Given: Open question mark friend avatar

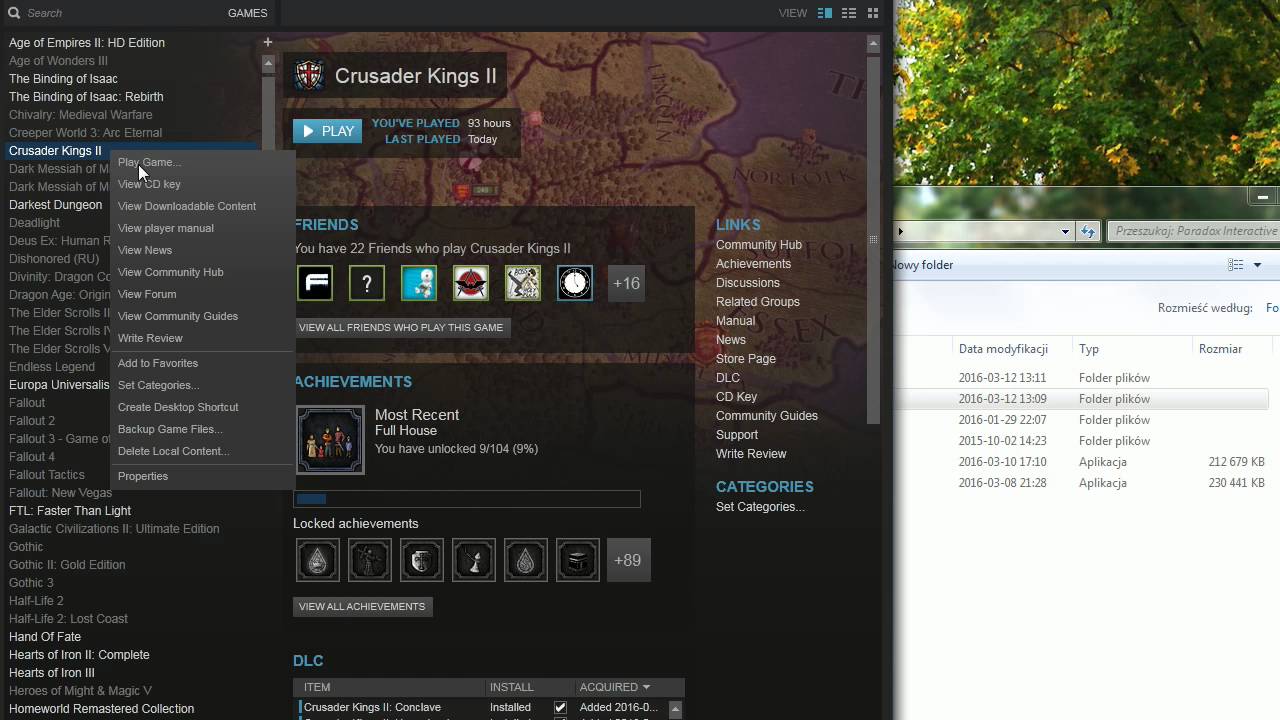Looking at the screenshot, I should pos(367,283).
